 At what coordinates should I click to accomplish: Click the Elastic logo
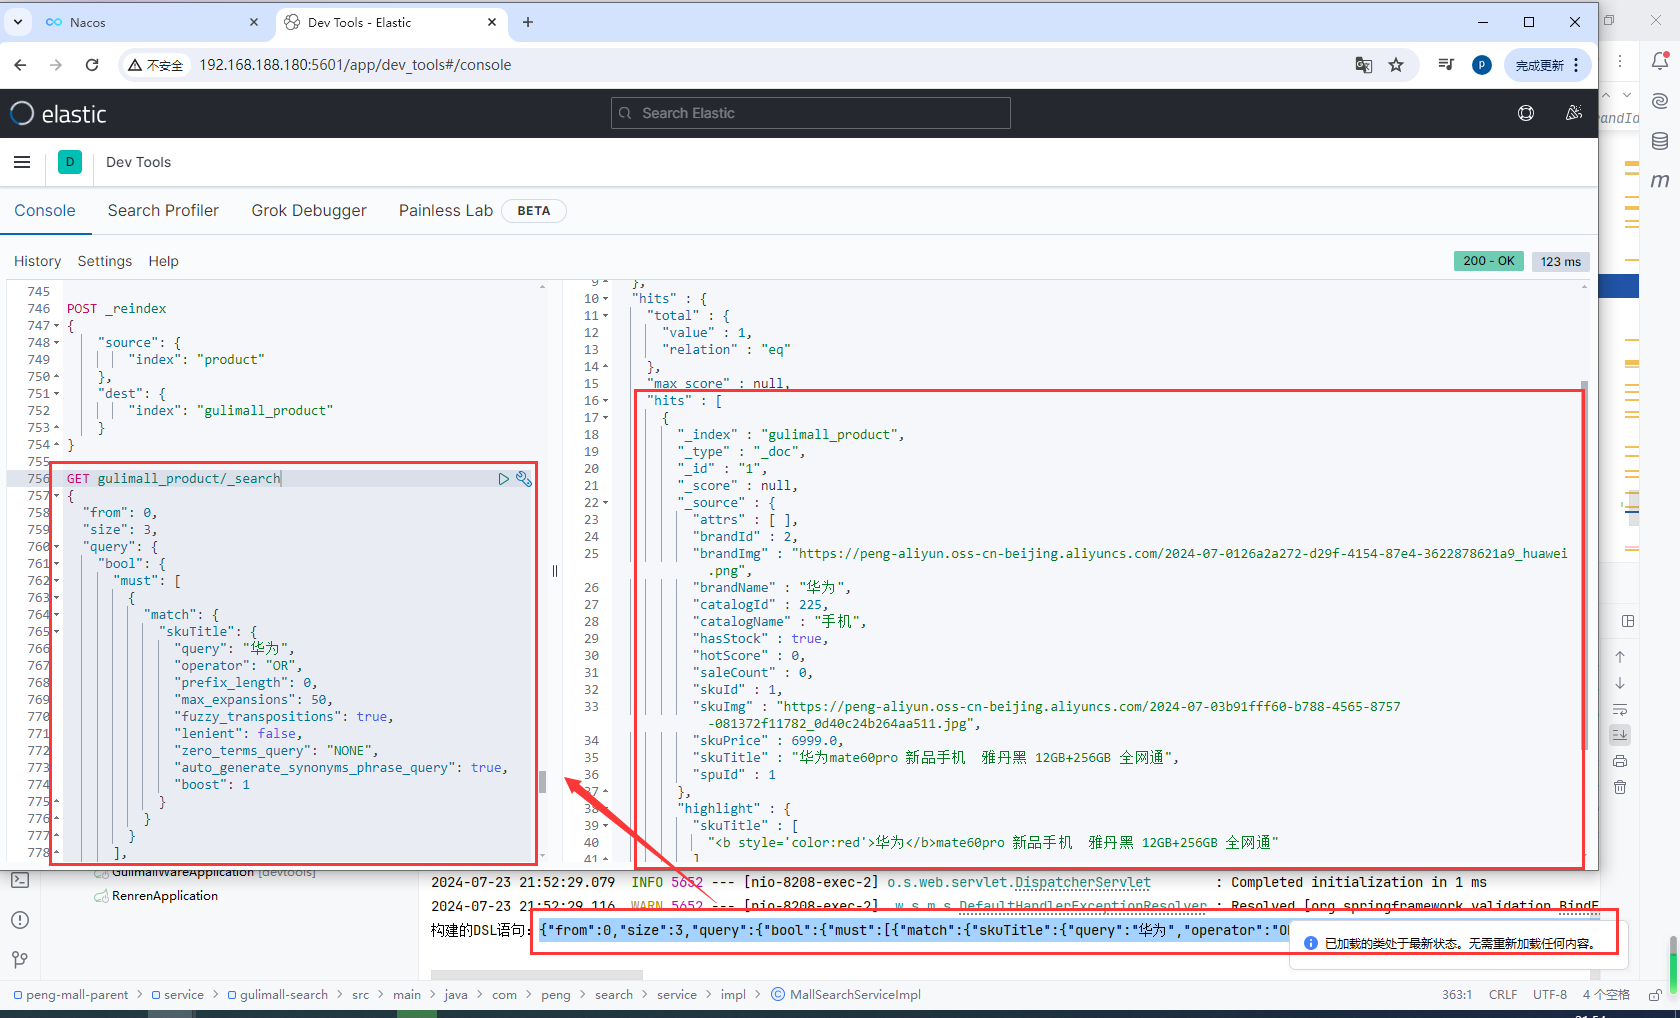click(x=58, y=114)
